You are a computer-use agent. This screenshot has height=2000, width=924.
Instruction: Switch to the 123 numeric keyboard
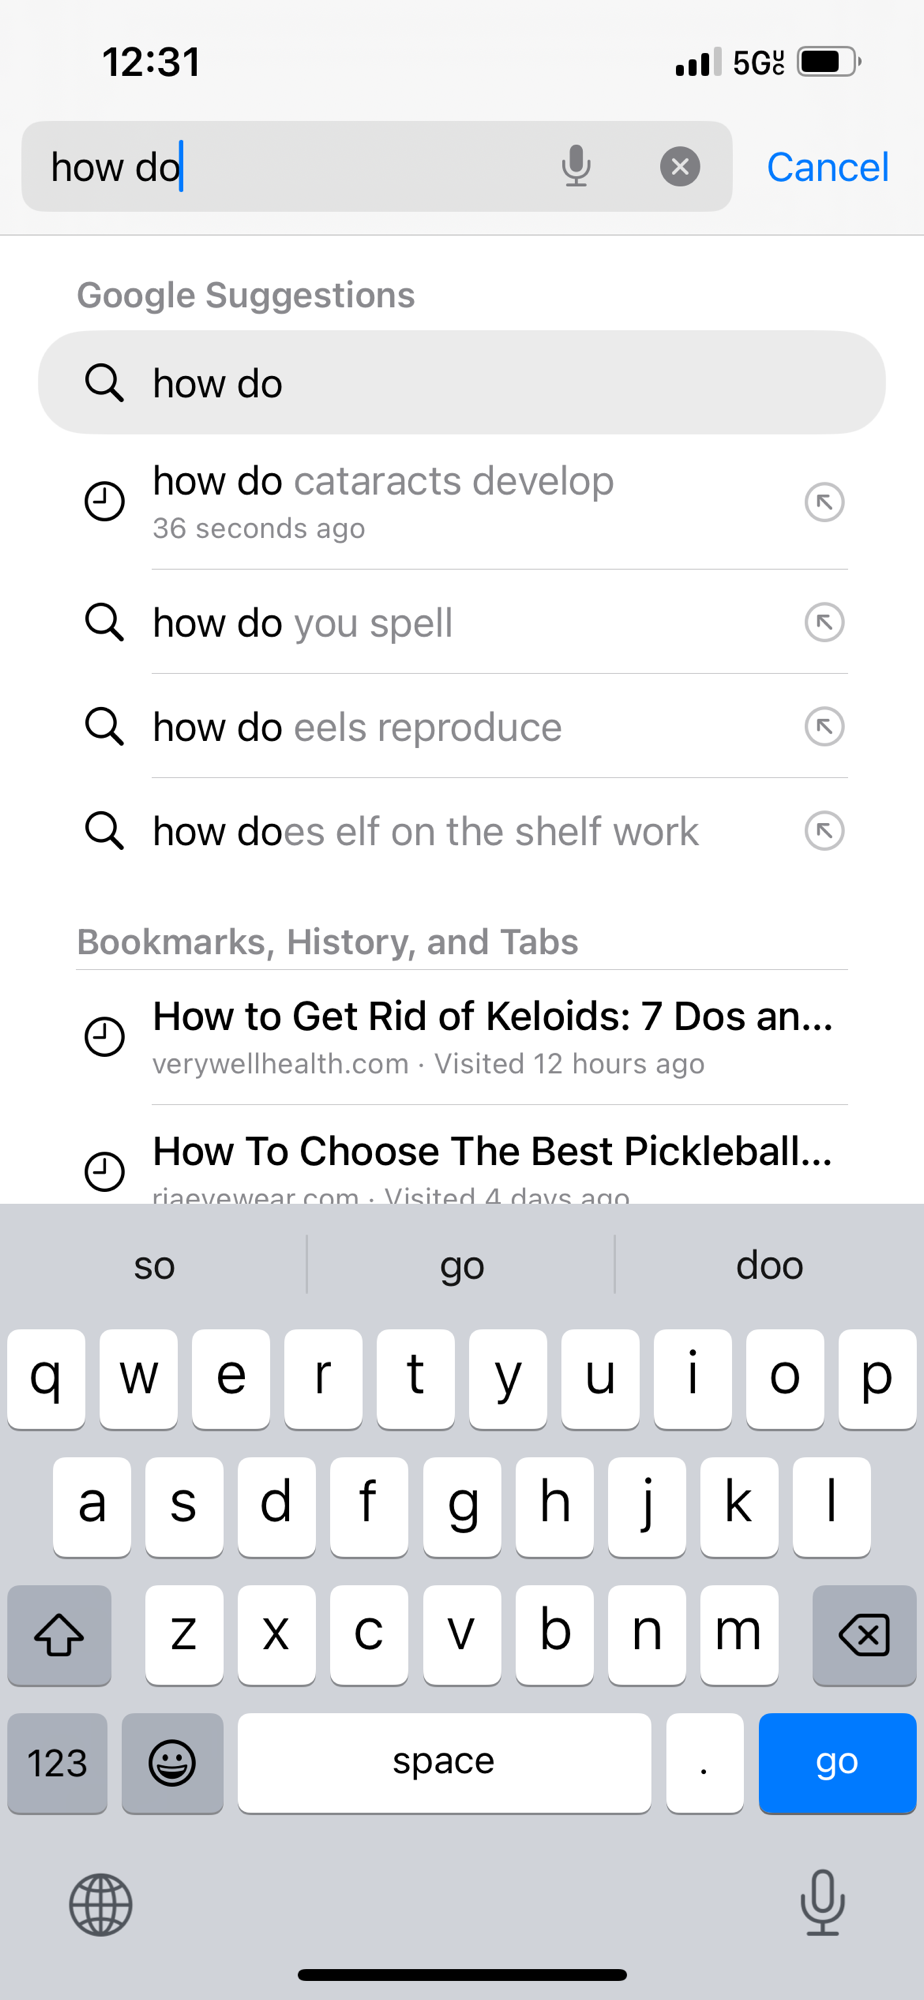click(x=57, y=1763)
